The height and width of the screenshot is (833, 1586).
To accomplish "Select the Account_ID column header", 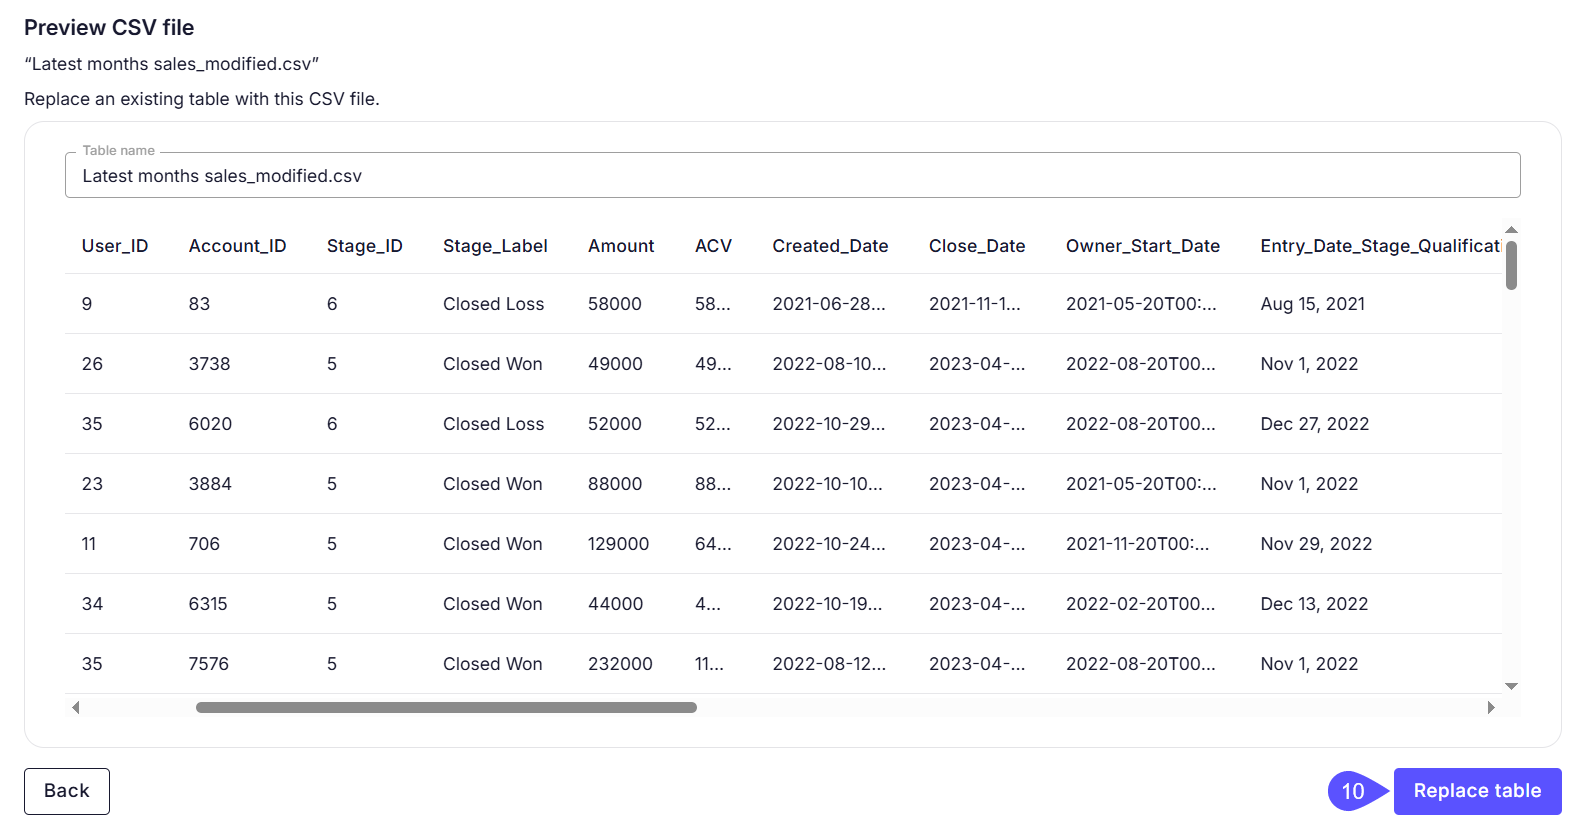I will (238, 246).
